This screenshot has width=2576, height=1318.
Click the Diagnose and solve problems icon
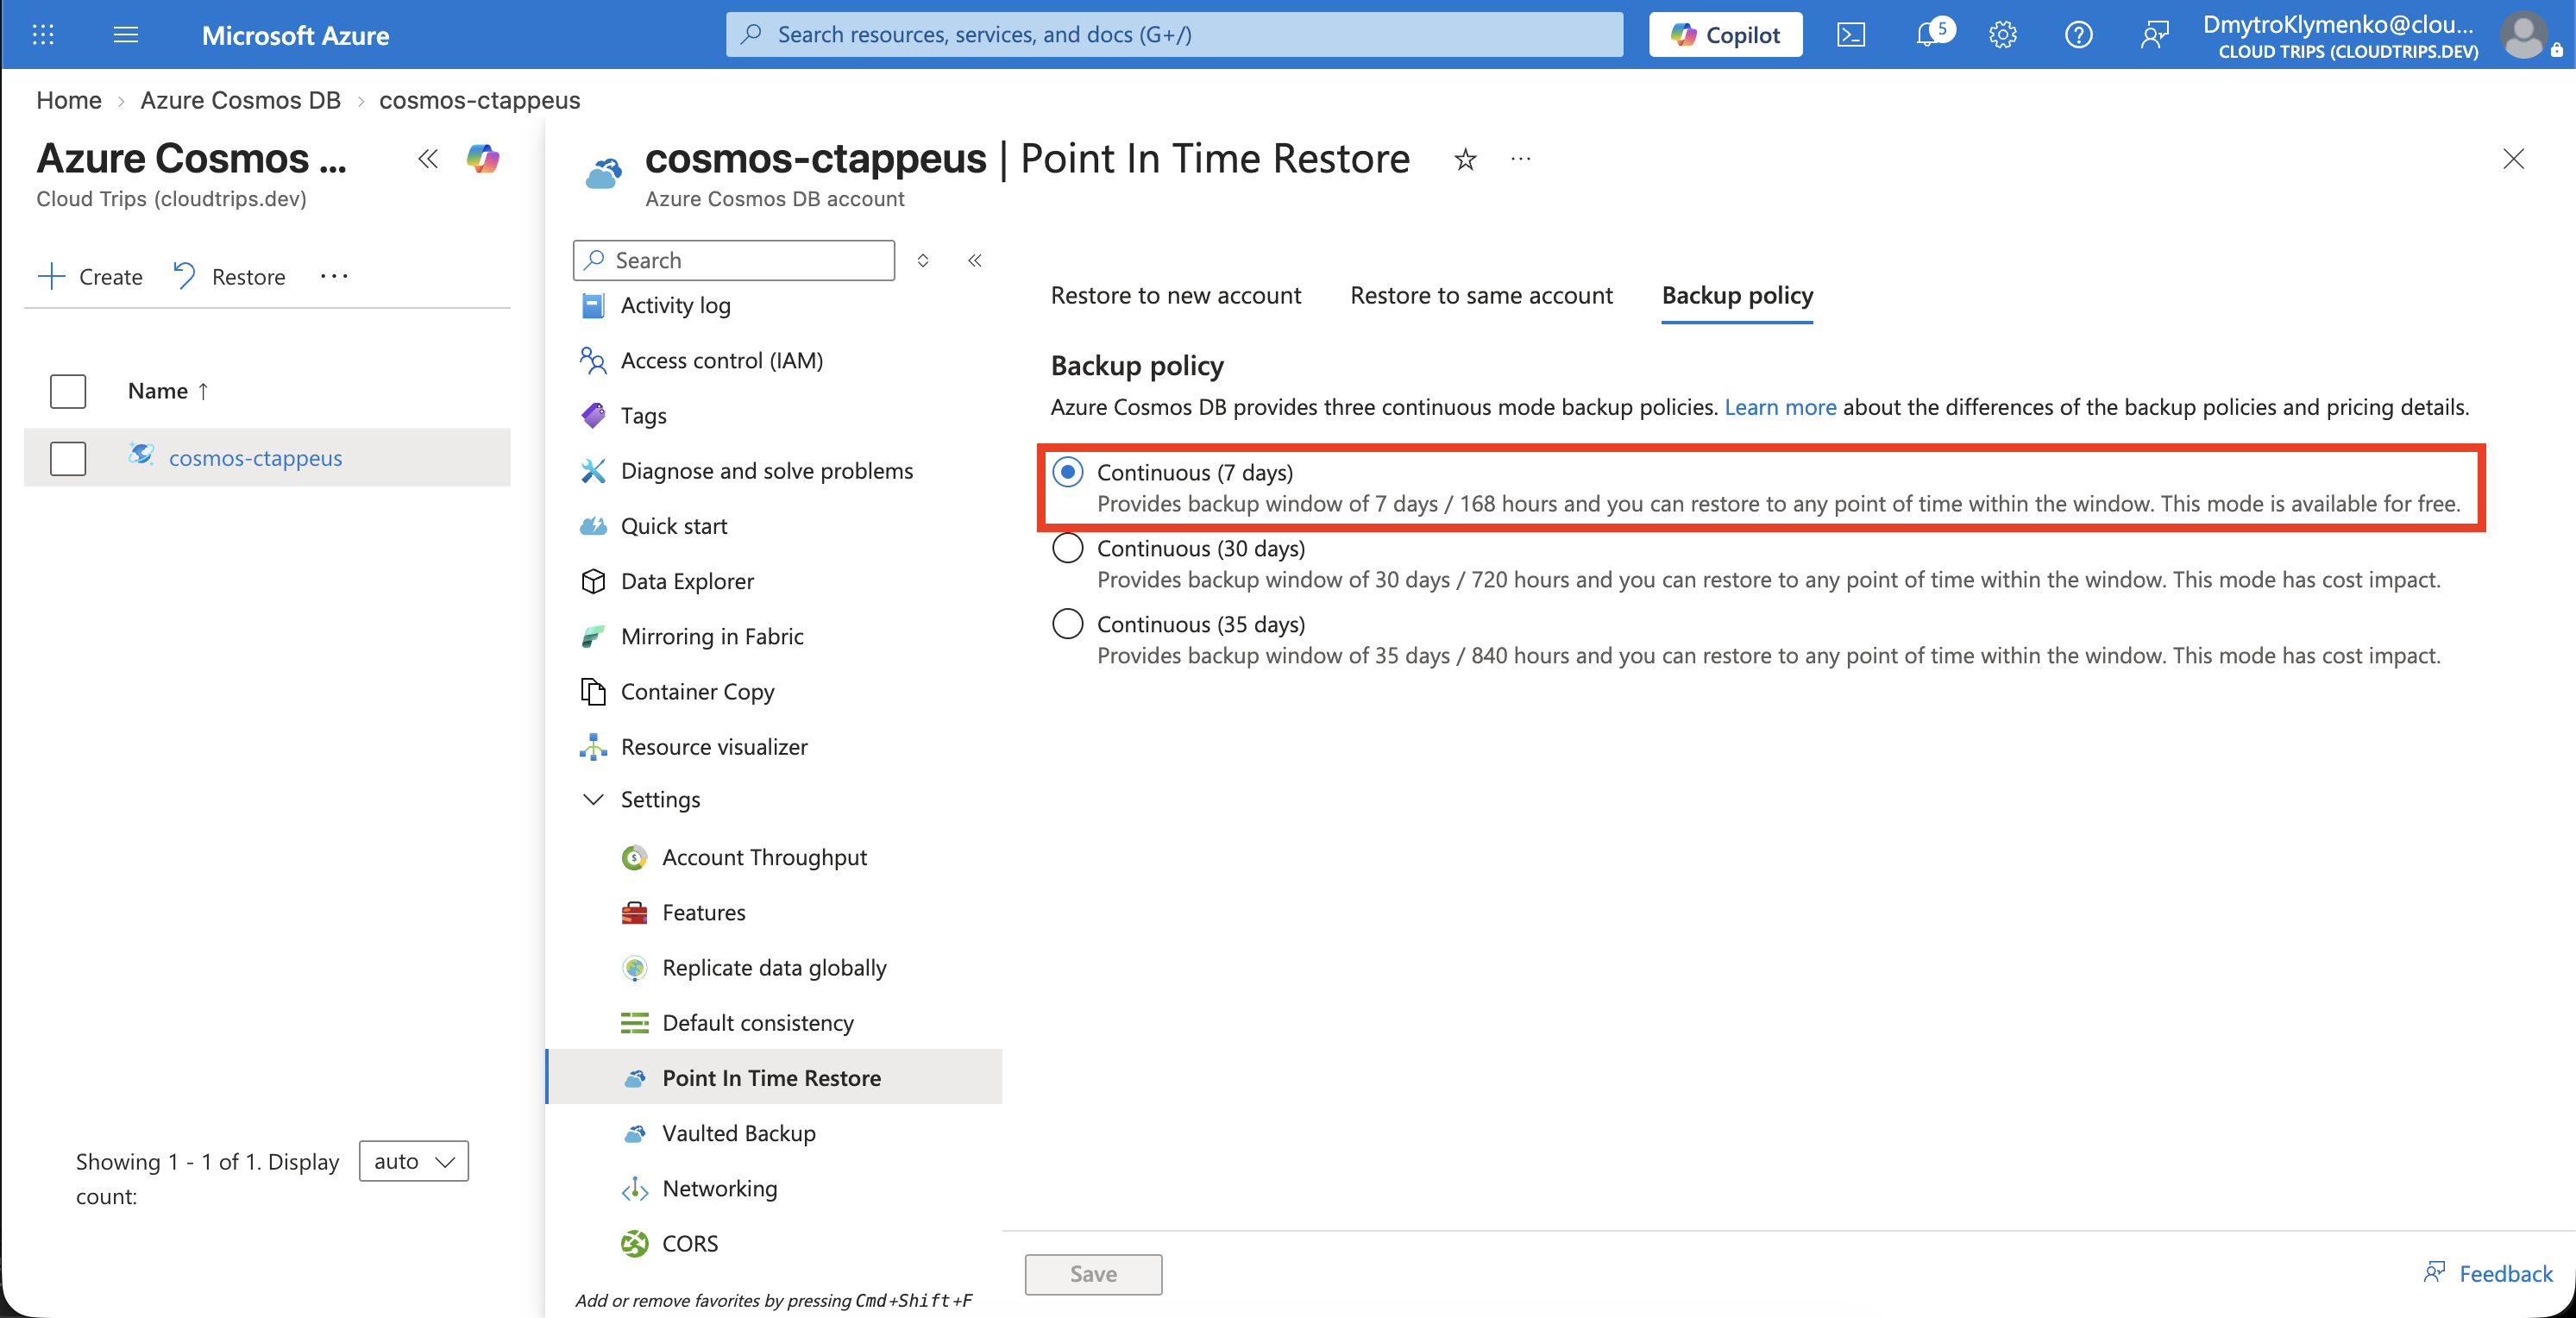[593, 470]
